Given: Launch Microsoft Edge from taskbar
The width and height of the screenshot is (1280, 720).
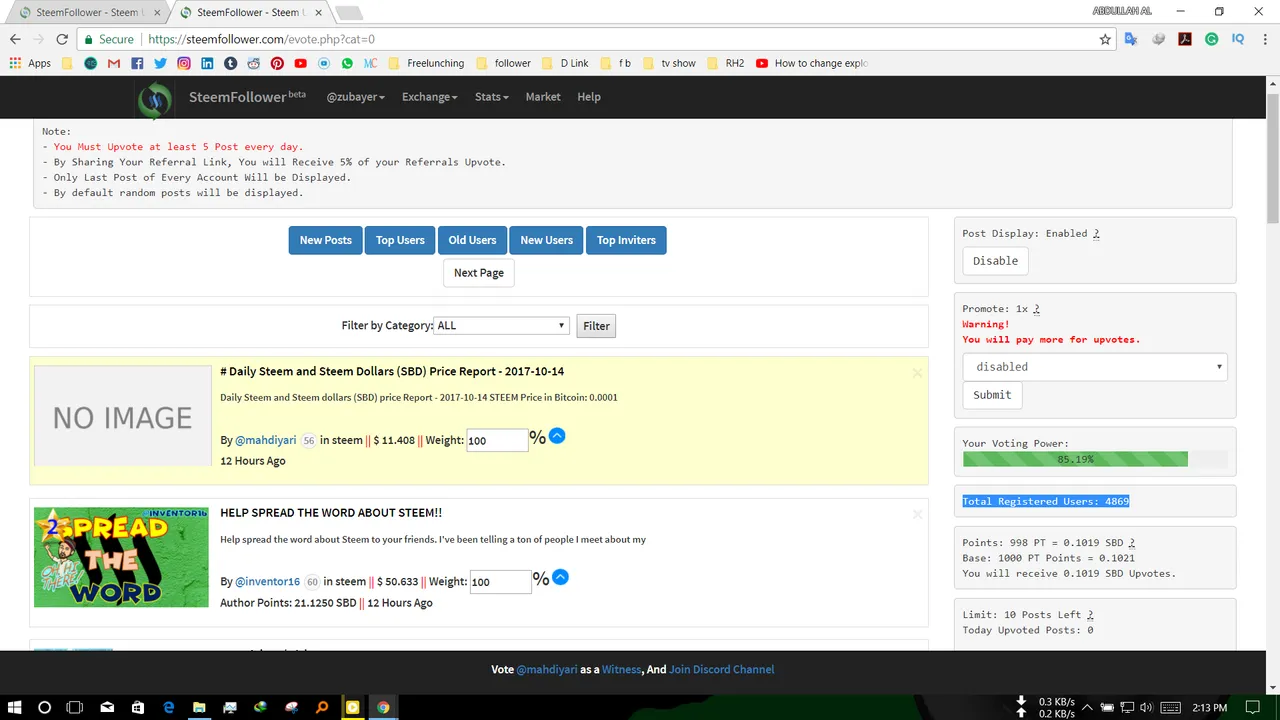Looking at the screenshot, I should [168, 707].
